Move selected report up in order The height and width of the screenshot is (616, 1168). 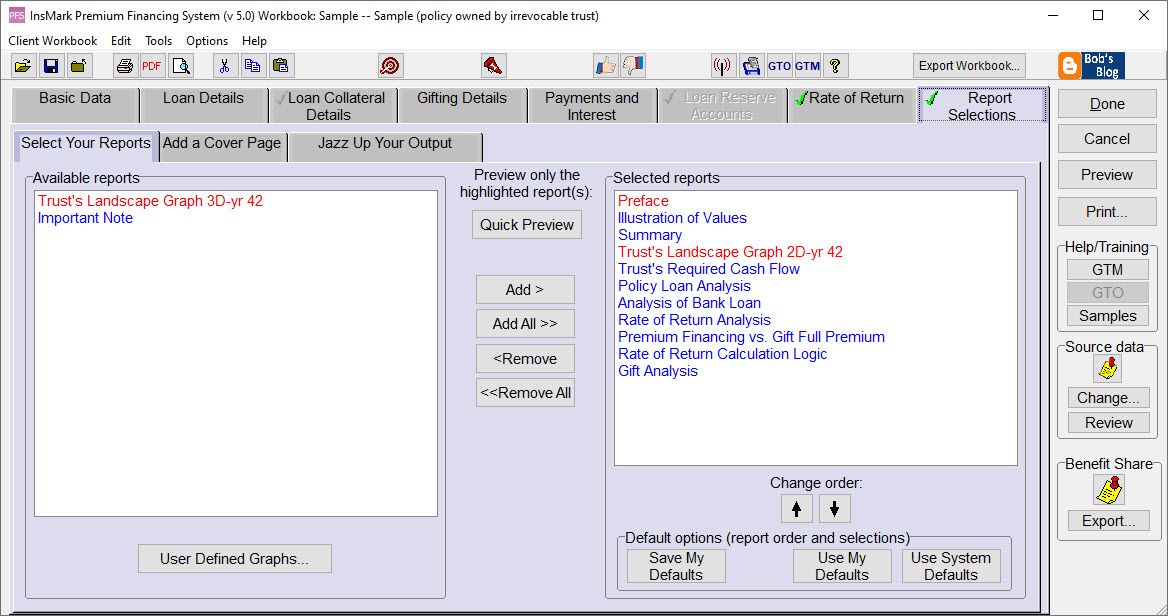(x=796, y=508)
